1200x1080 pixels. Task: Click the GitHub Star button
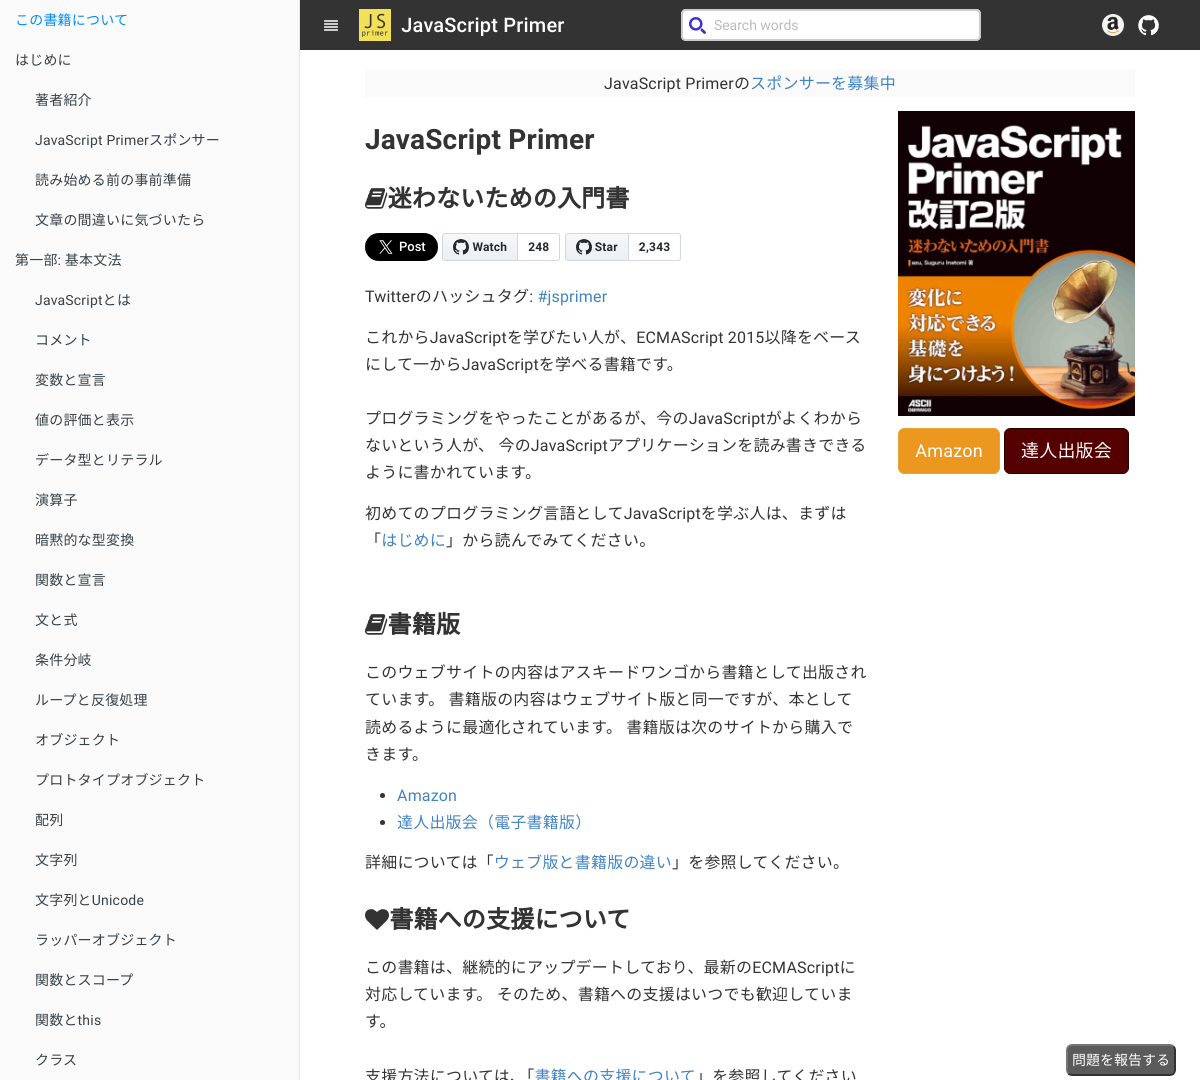pos(597,247)
